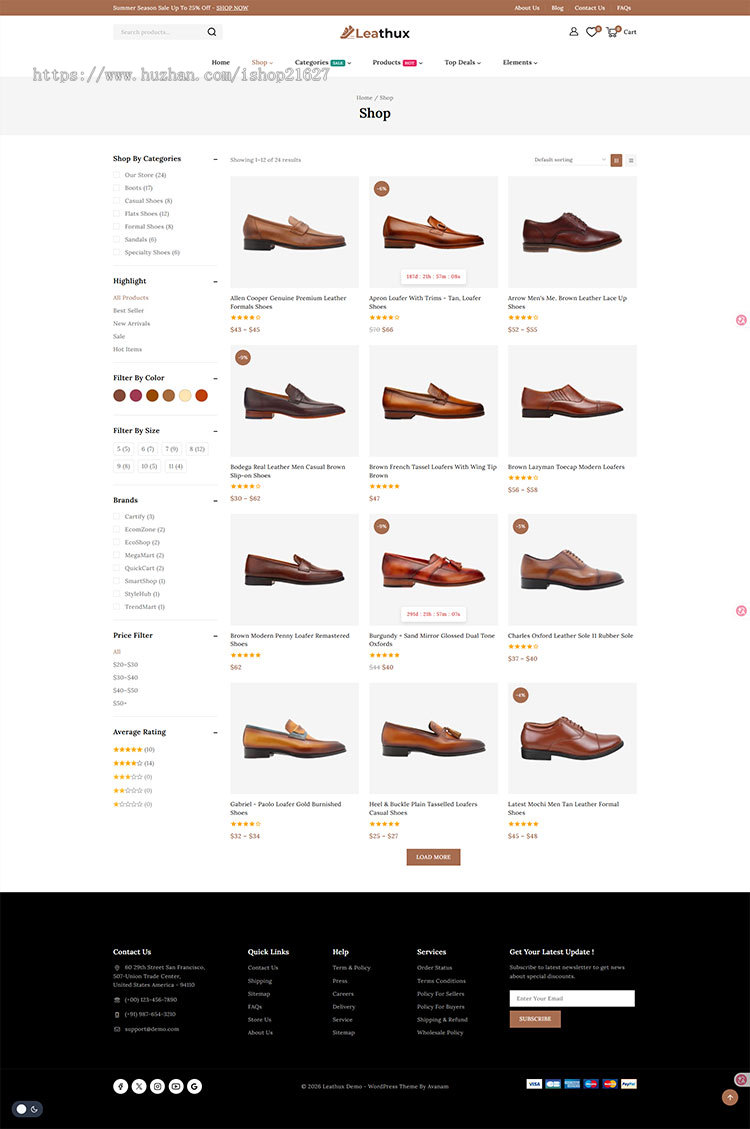Viewport: 750px width, 1129px height.
Task: Select the Best Seller highlight filter
Action: tap(128, 310)
